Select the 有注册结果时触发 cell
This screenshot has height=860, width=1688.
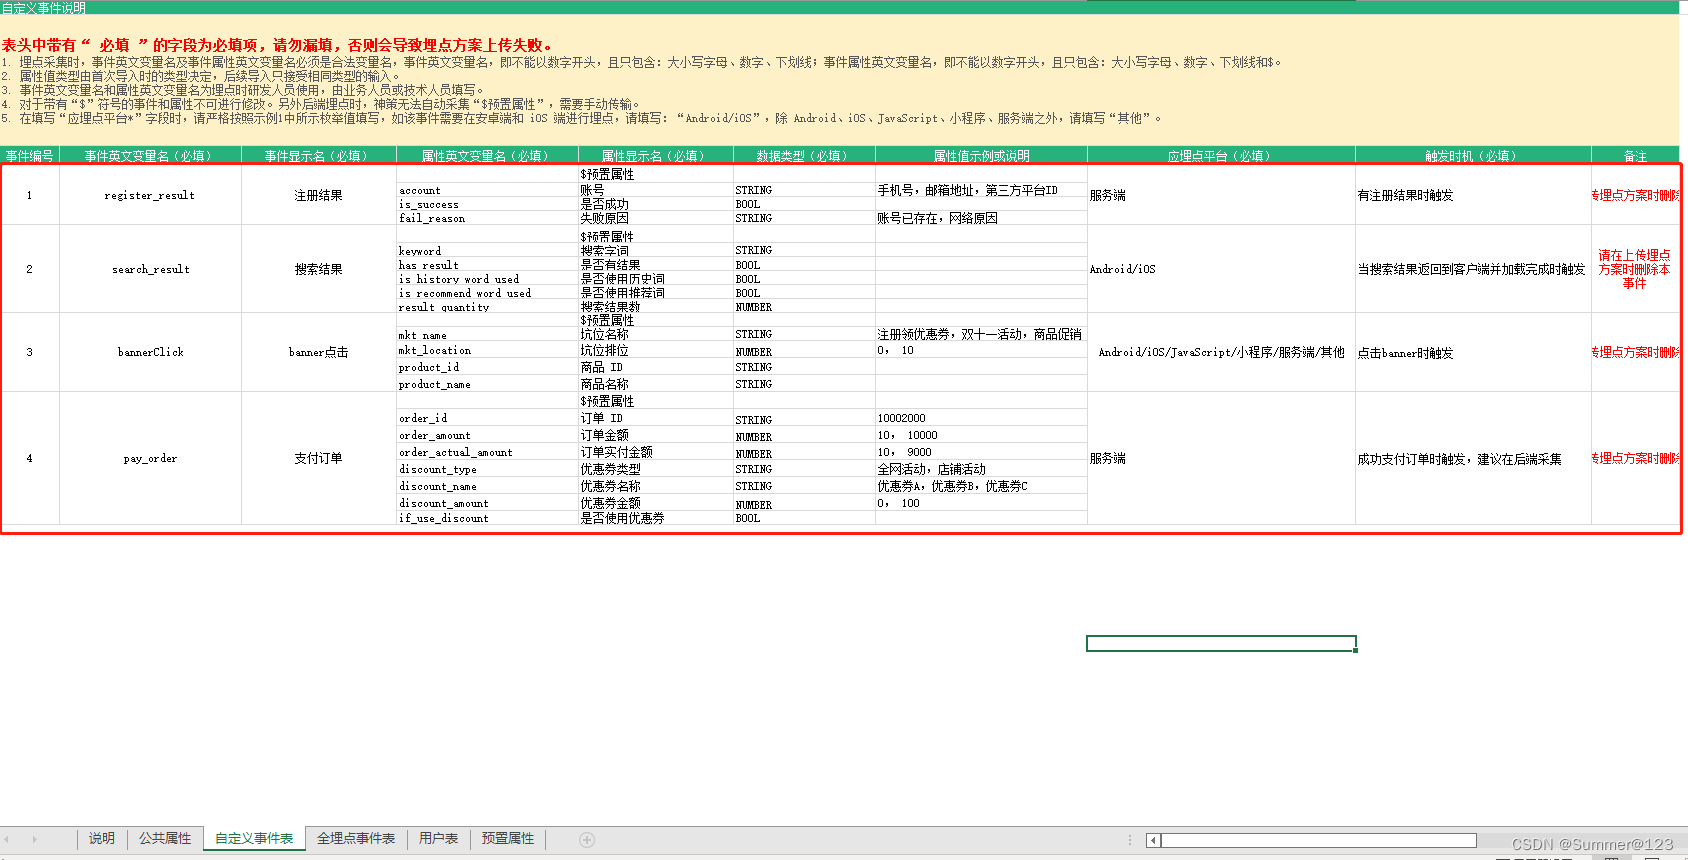(1473, 195)
